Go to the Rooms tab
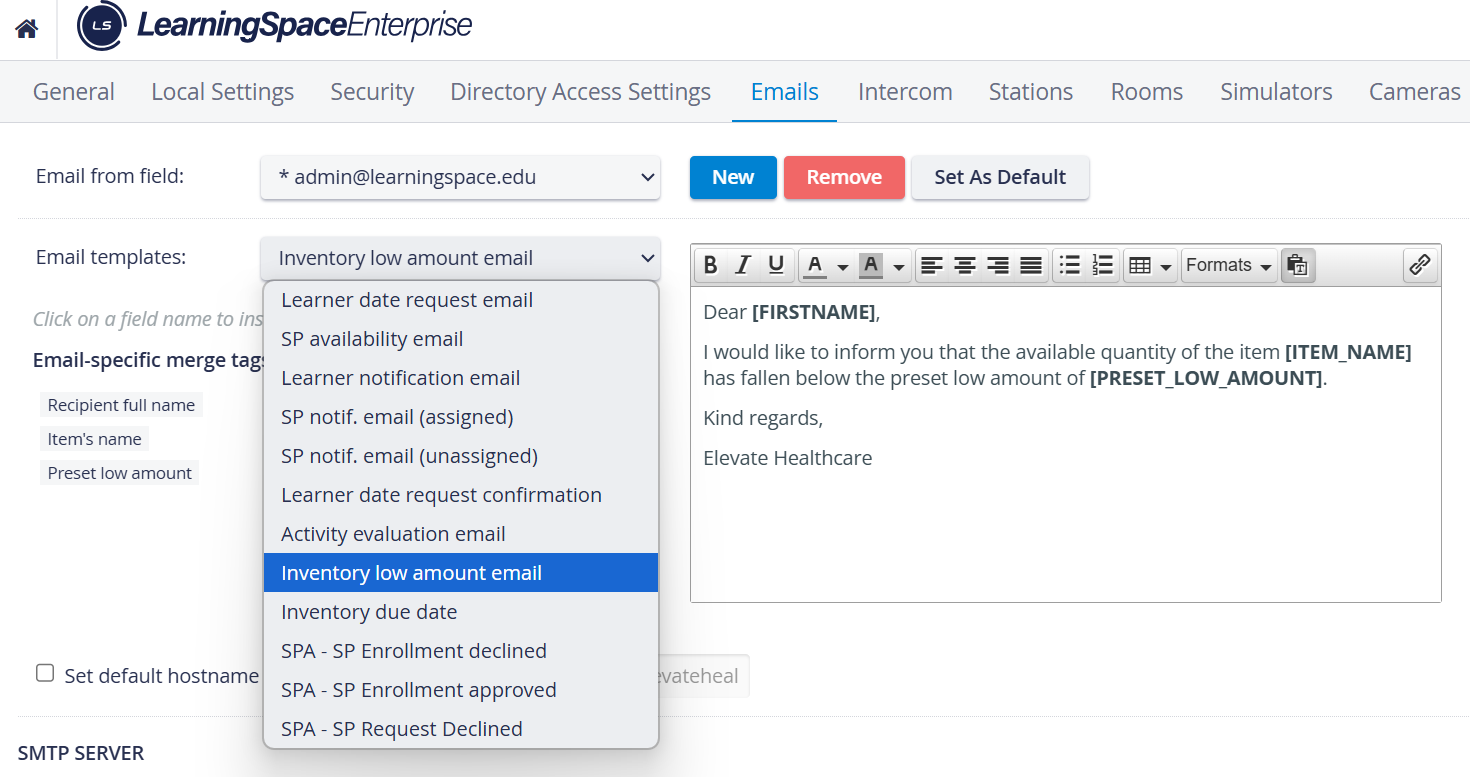This screenshot has height=777, width=1470. click(x=1147, y=92)
